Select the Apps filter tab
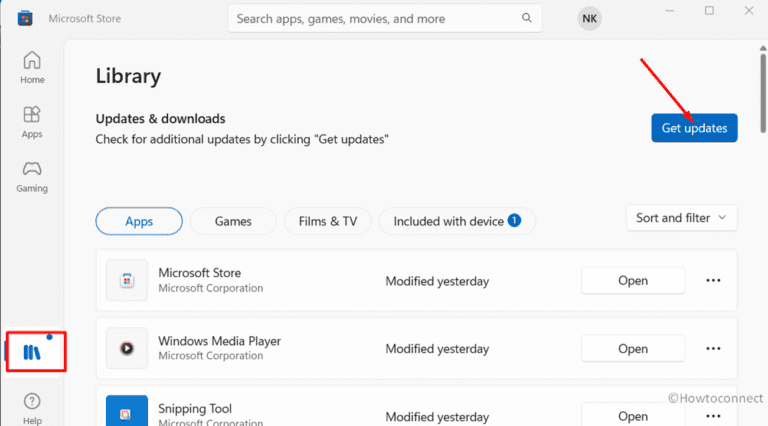The height and width of the screenshot is (426, 768). 139,221
